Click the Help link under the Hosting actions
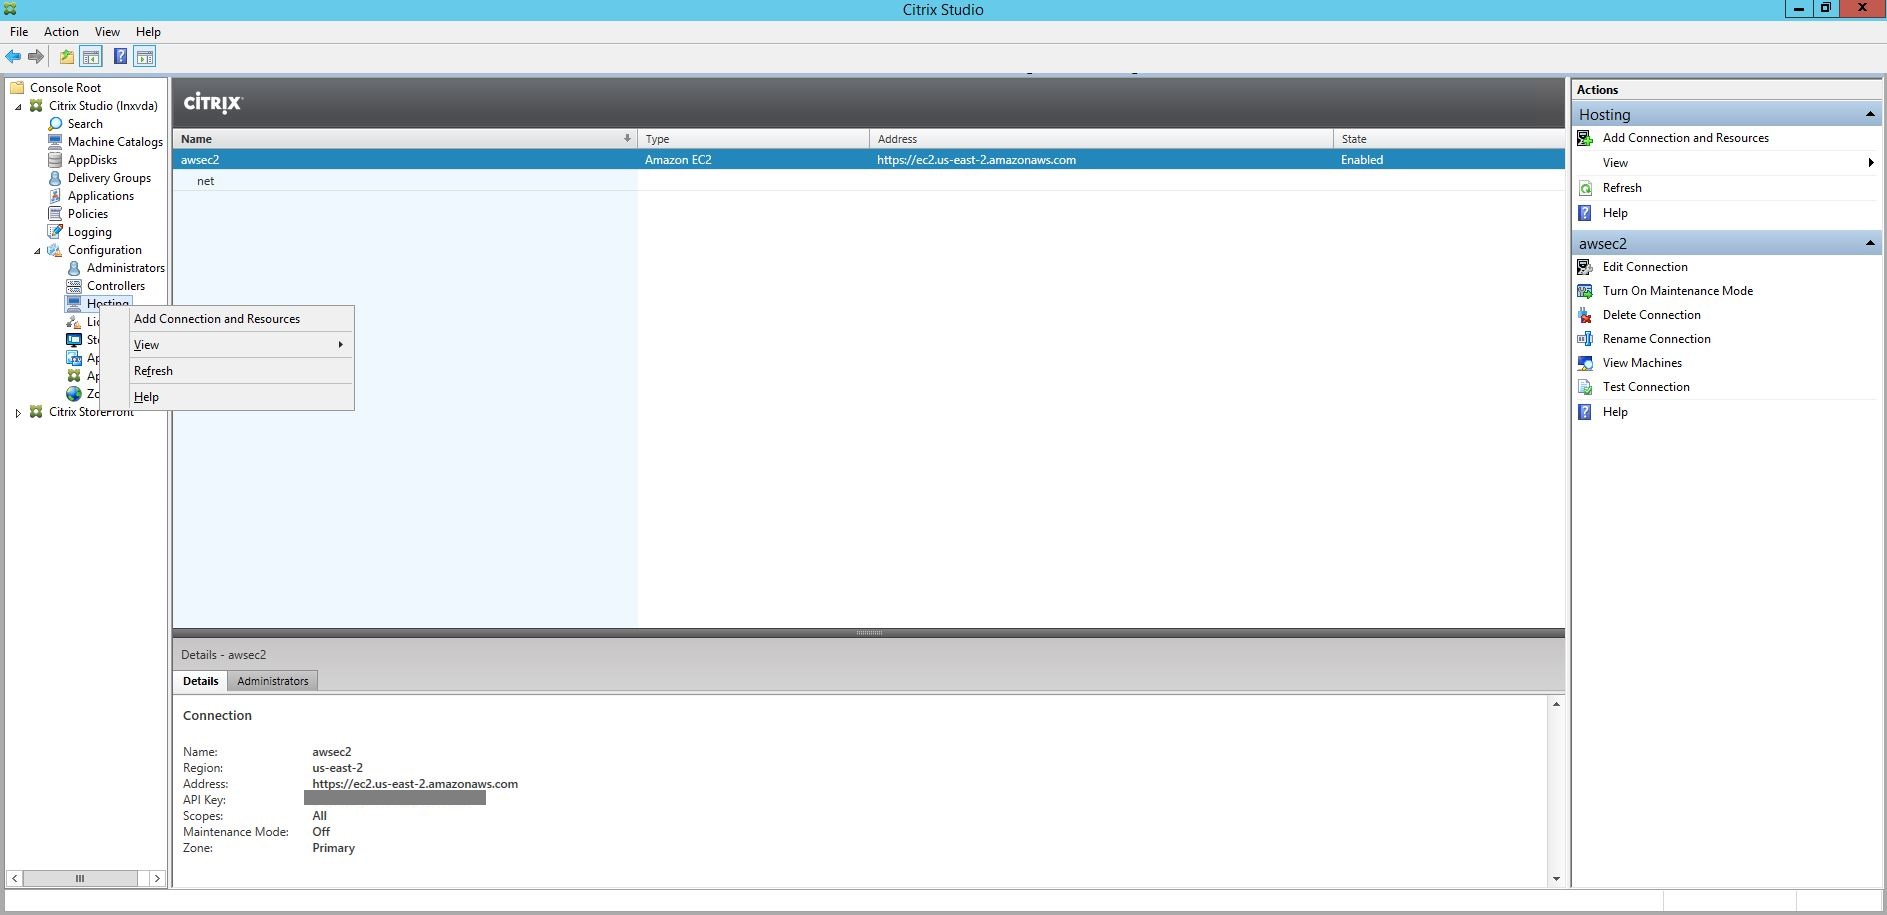Screen dimensions: 1887x915 pyautogui.click(x=1615, y=213)
